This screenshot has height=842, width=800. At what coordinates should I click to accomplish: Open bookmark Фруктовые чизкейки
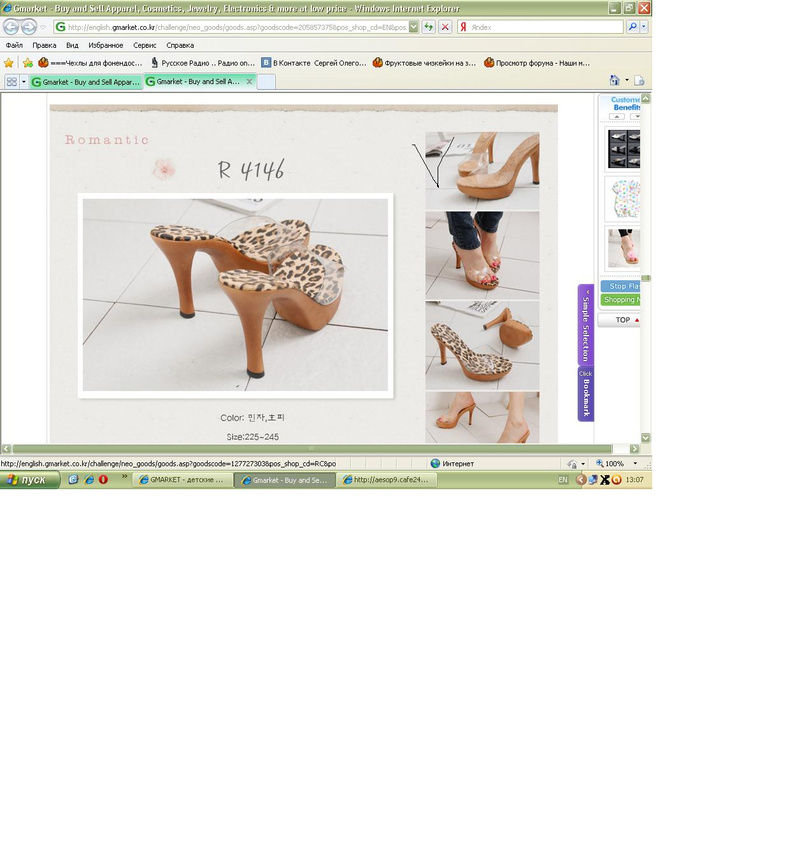coord(424,63)
